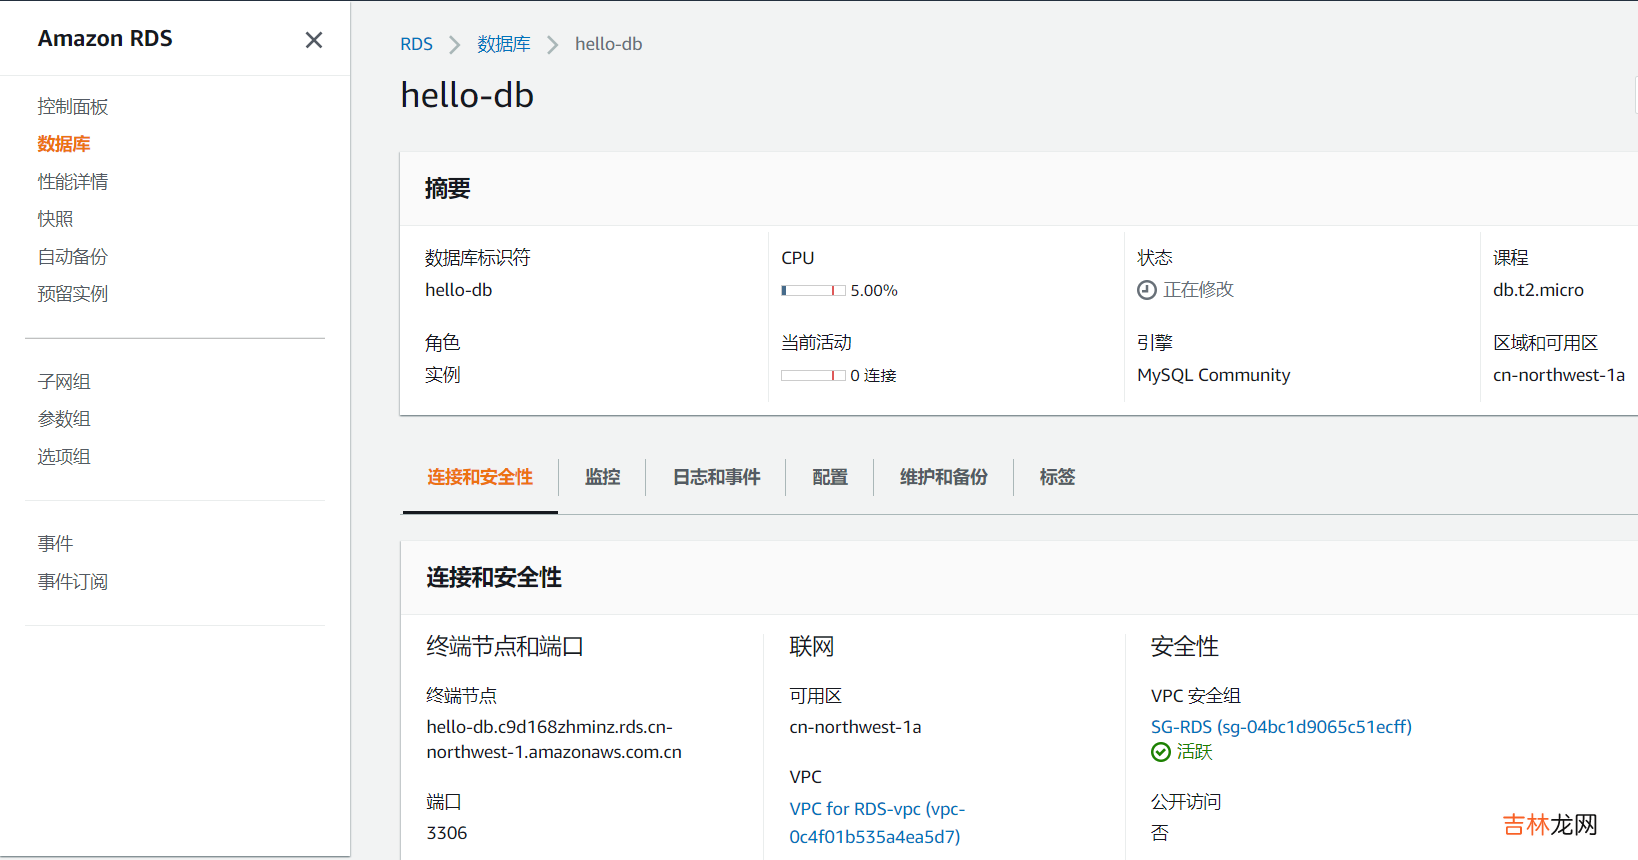
Task: Open 选项组 in the sidebar
Action: [64, 457]
